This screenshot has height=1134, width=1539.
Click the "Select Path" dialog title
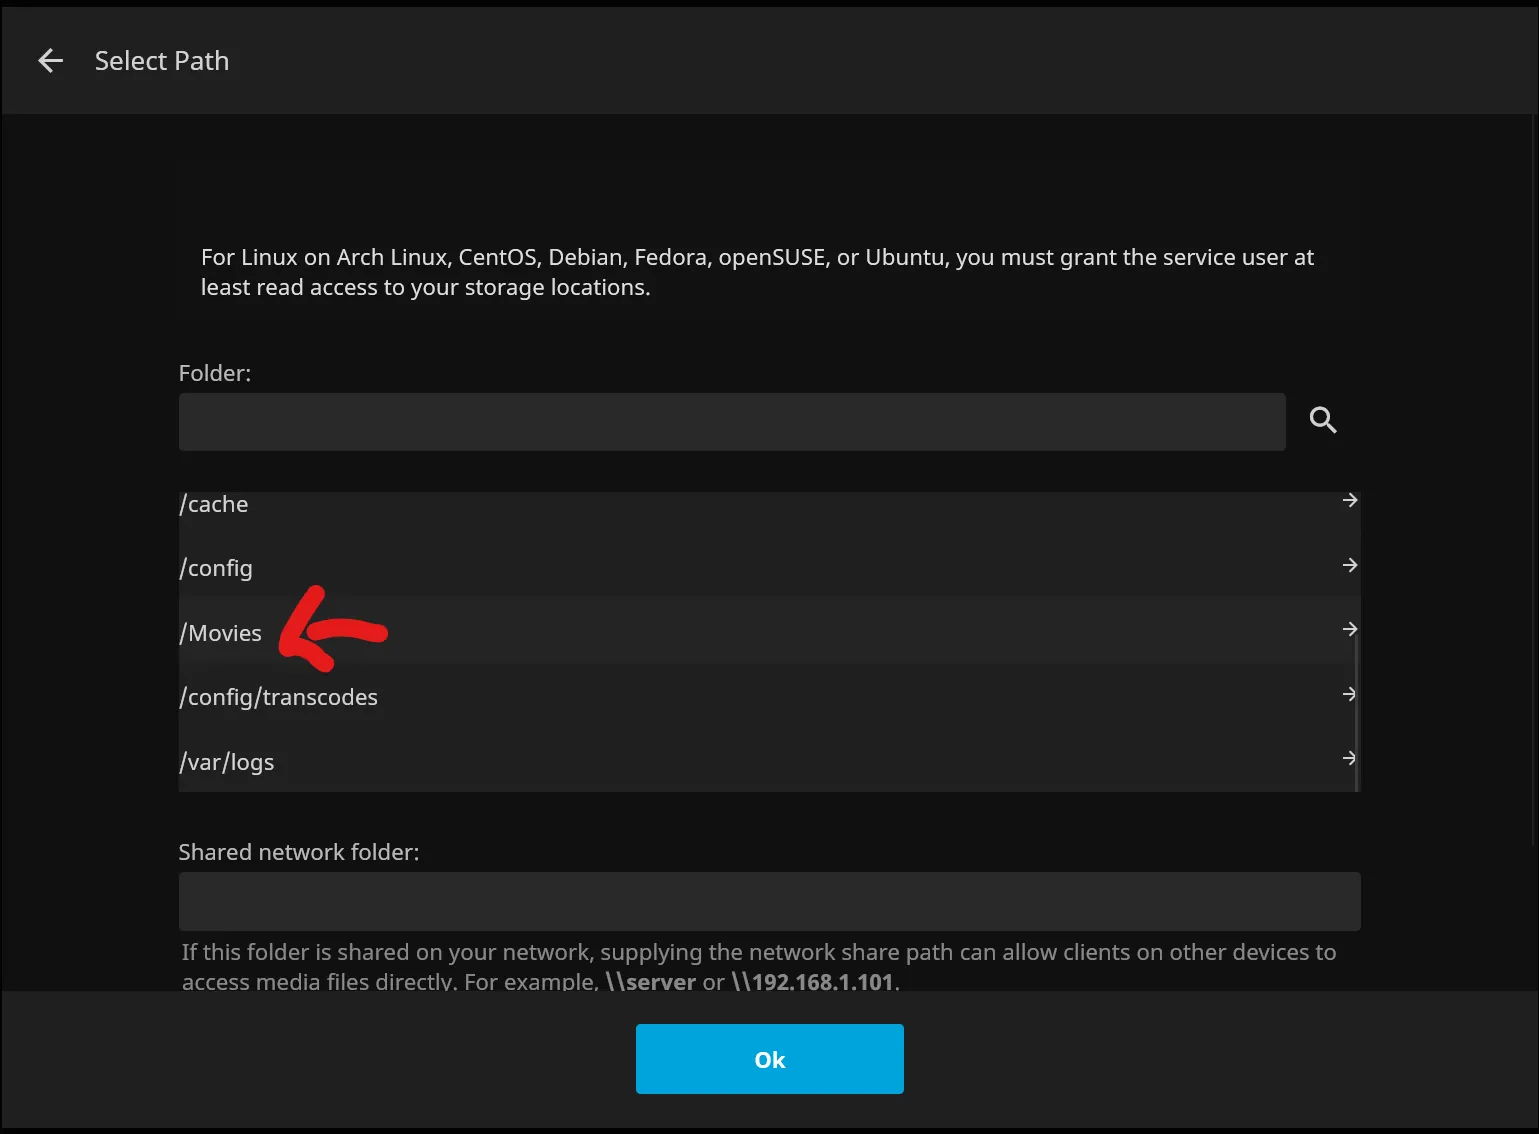(162, 61)
